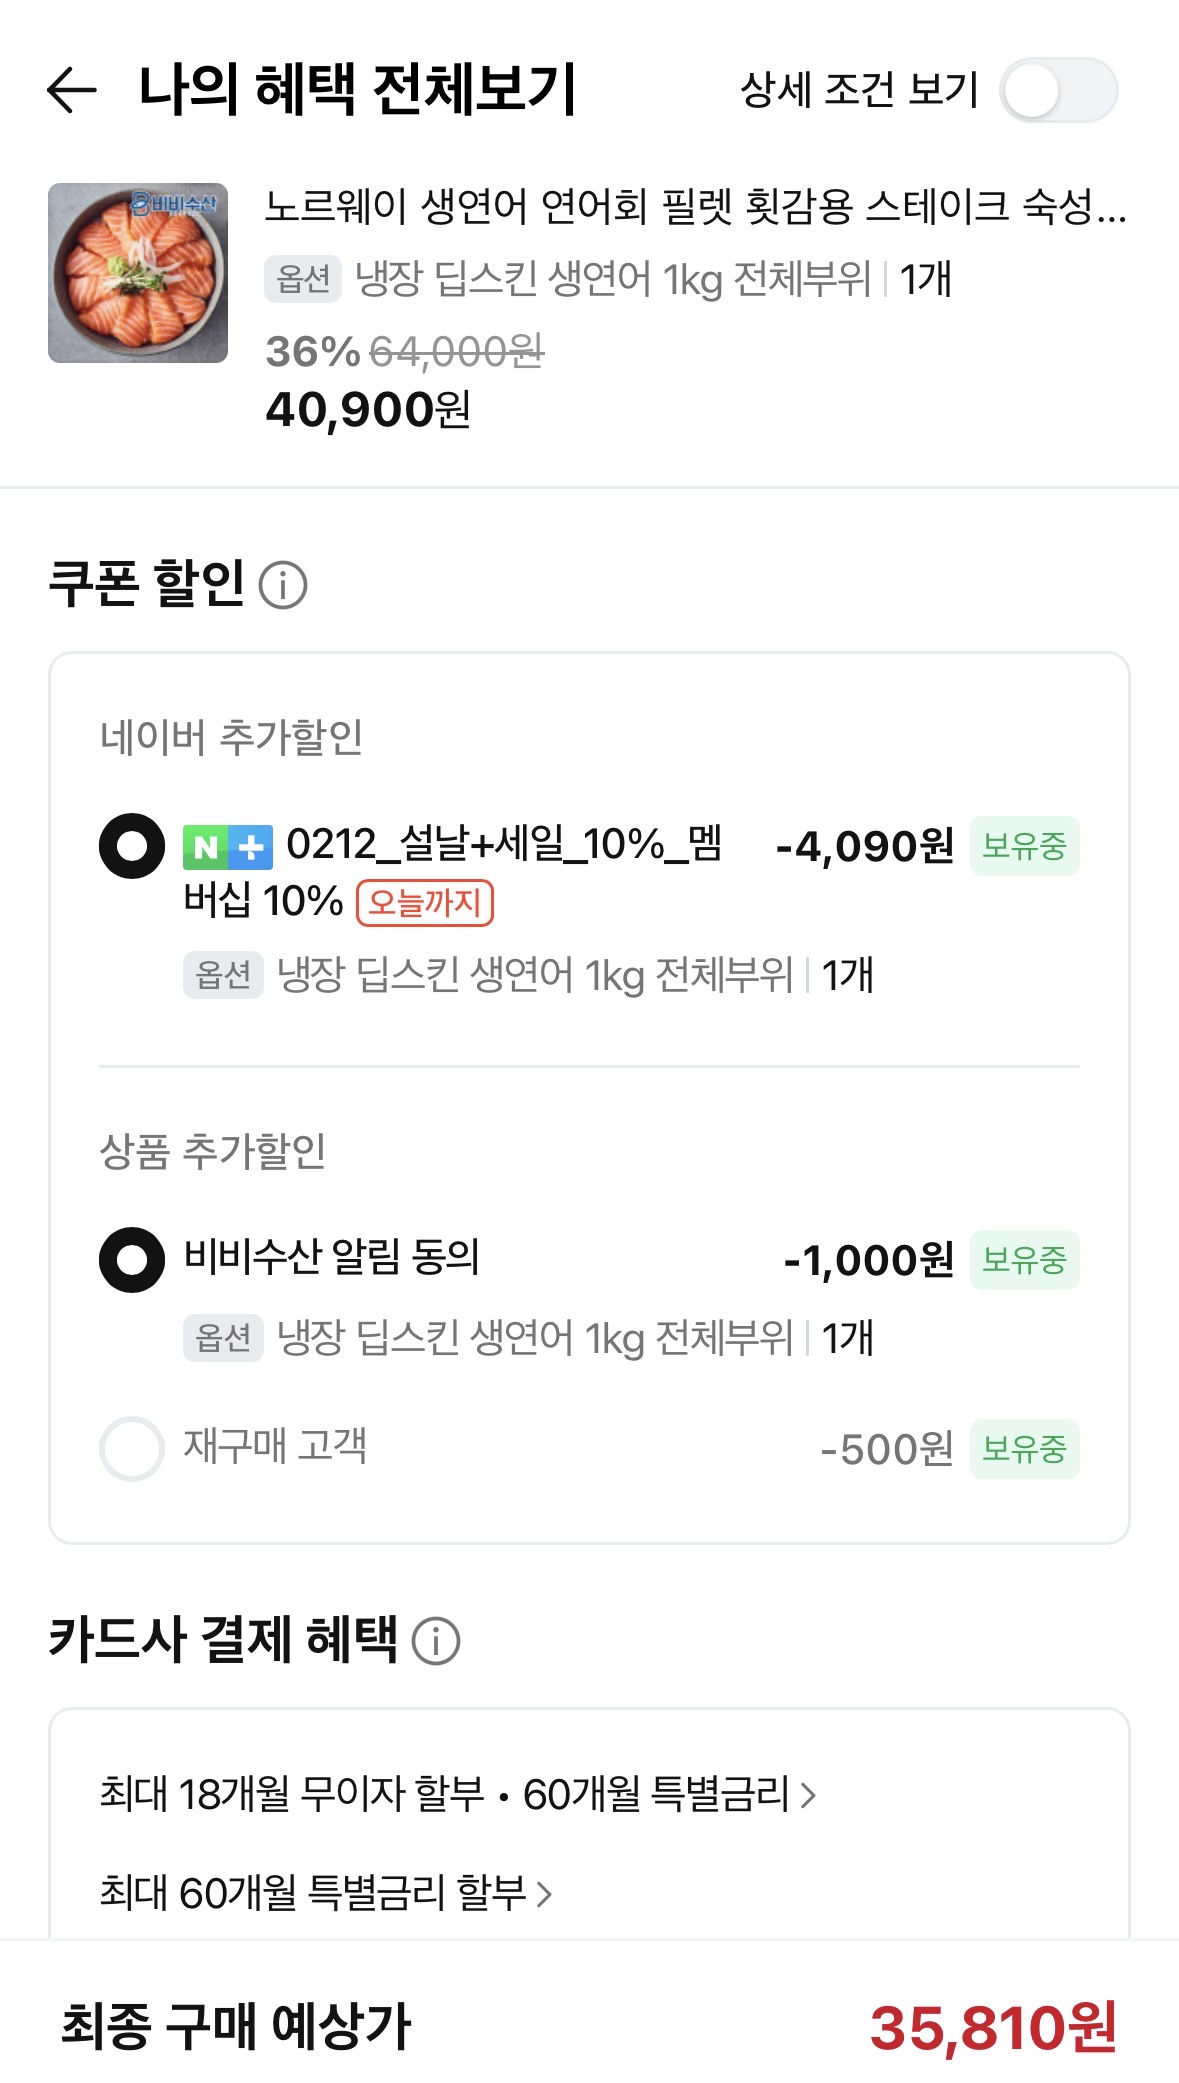Screen dimensions: 1179x2083
Task: Click 보유중 badge beside the -4,090원 coupon
Action: coord(1024,846)
